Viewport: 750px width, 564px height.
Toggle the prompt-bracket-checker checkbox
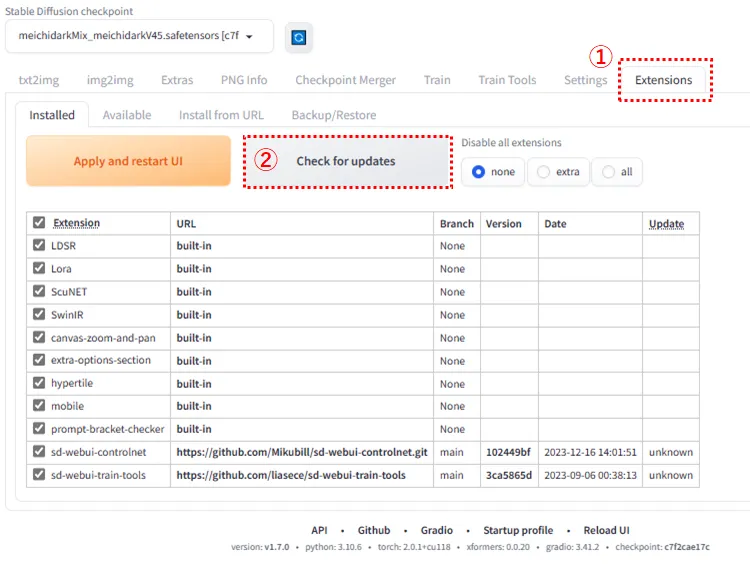point(39,428)
